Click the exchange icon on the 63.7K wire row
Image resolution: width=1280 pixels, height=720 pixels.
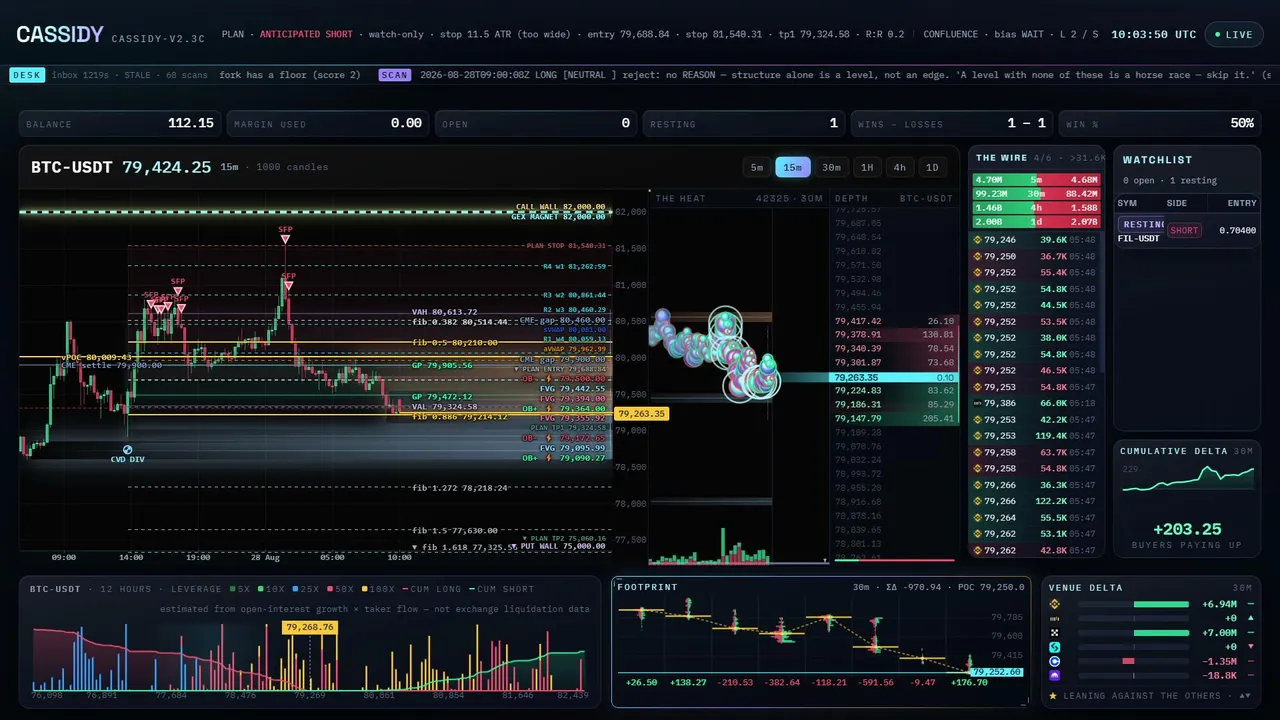click(x=978, y=452)
